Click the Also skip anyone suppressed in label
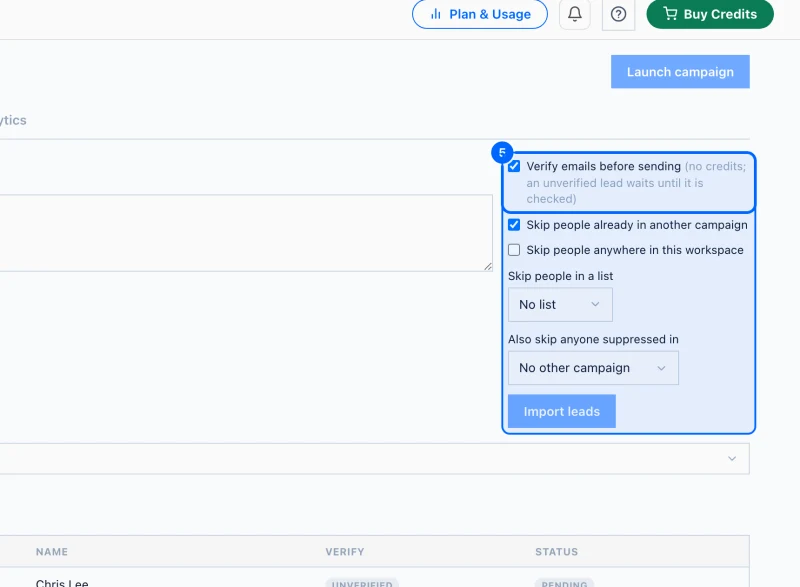This screenshot has width=800, height=587. [x=593, y=339]
